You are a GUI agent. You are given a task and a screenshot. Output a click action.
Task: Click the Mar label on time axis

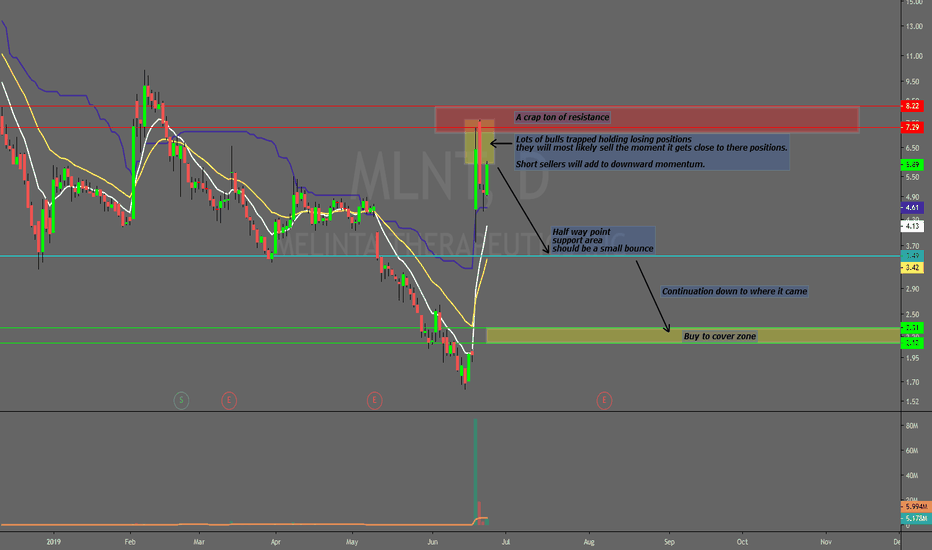click(199, 542)
